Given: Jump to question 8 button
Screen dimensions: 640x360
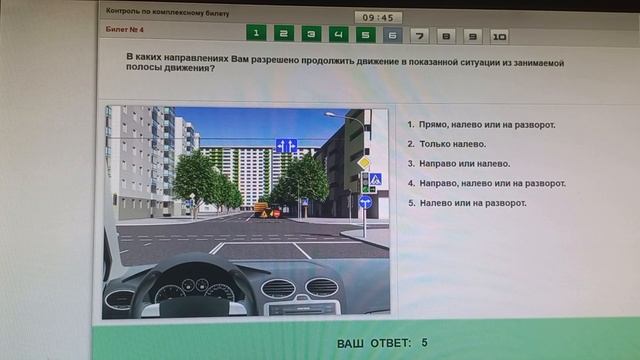Looking at the screenshot, I should point(446,36).
